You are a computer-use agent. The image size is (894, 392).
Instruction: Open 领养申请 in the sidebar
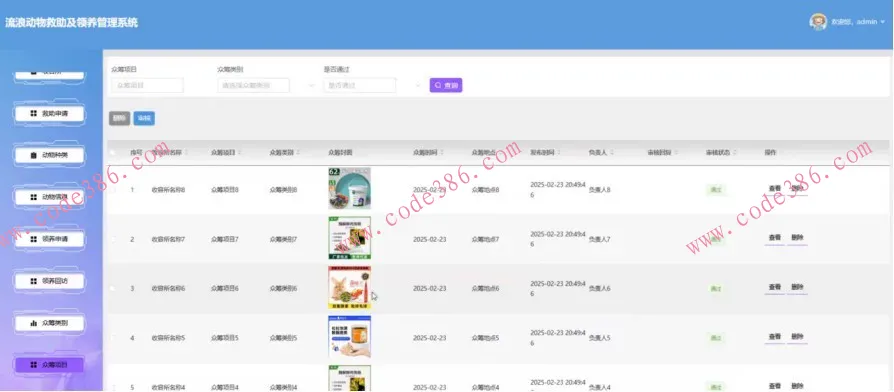coord(50,239)
